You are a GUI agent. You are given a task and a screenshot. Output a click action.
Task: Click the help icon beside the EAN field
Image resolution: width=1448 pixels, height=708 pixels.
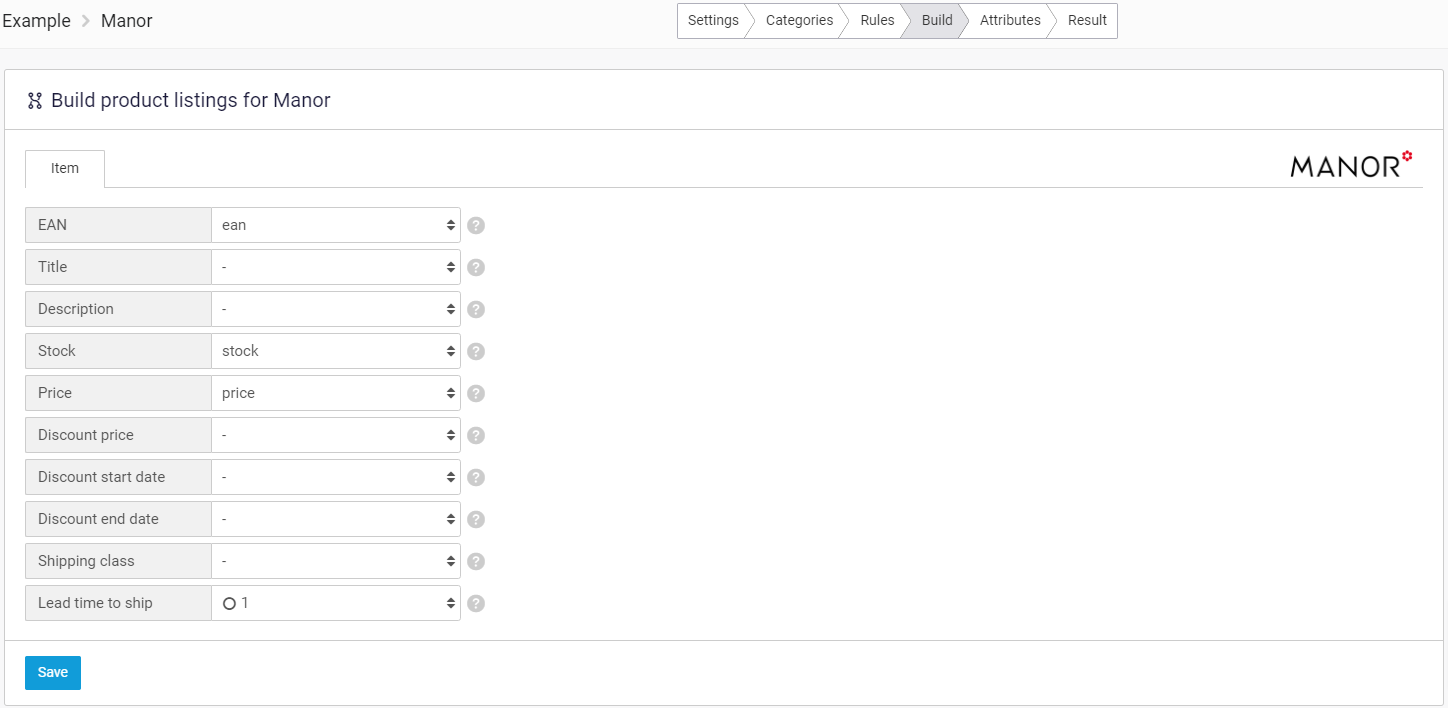pos(475,225)
